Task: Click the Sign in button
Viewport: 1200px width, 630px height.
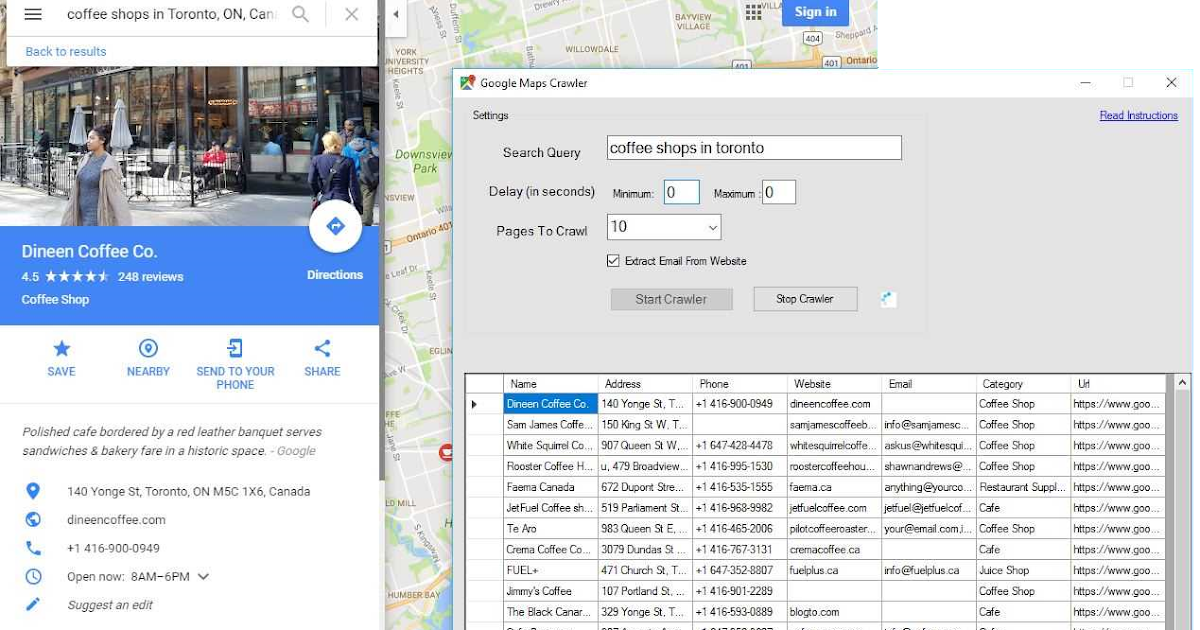Action: 815,12
